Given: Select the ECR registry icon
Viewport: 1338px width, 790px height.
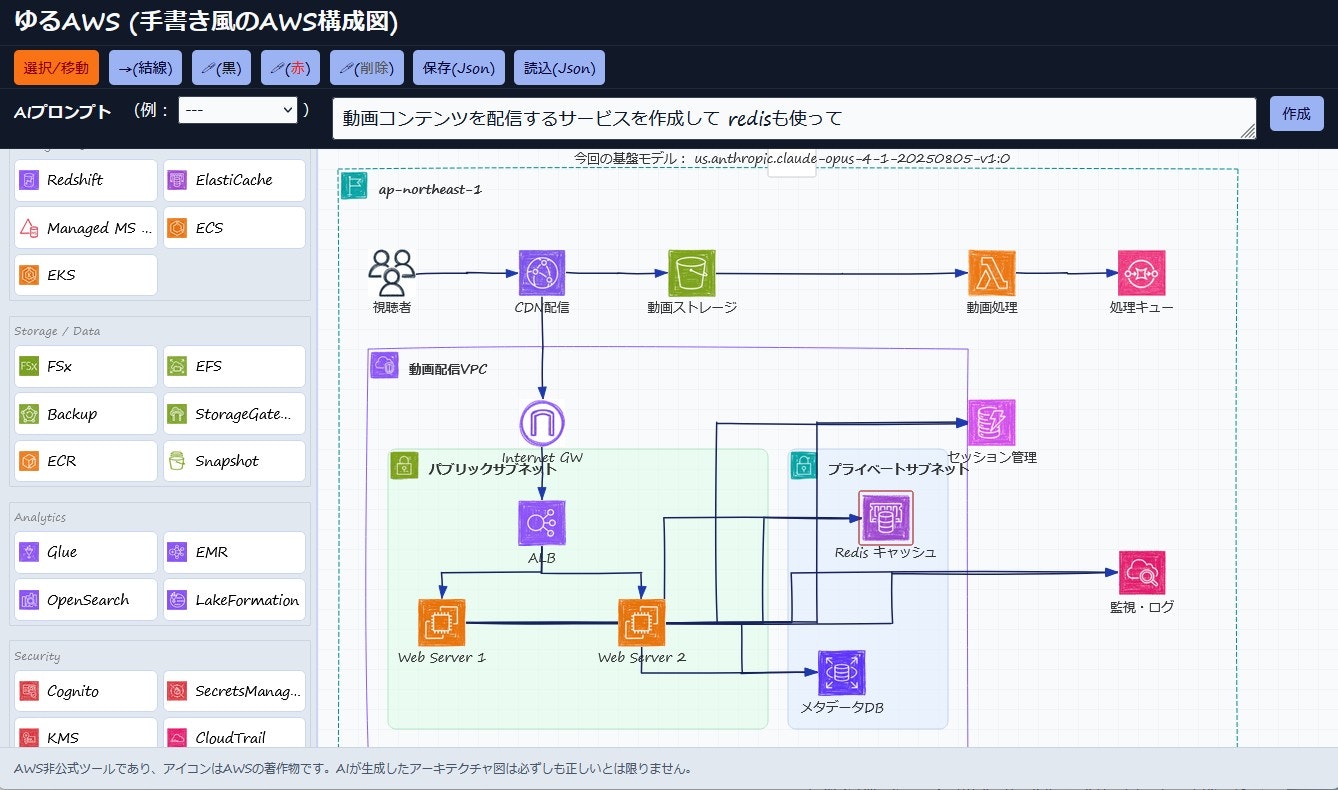Looking at the screenshot, I should [85, 460].
